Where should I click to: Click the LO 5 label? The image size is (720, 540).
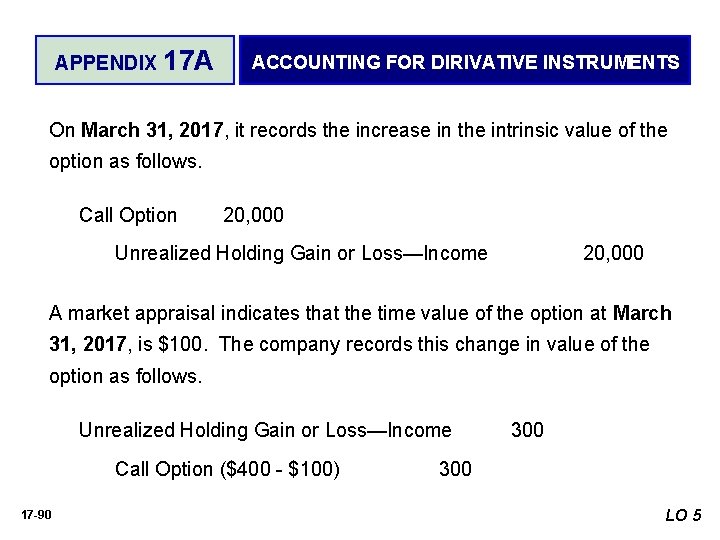pos(683,515)
